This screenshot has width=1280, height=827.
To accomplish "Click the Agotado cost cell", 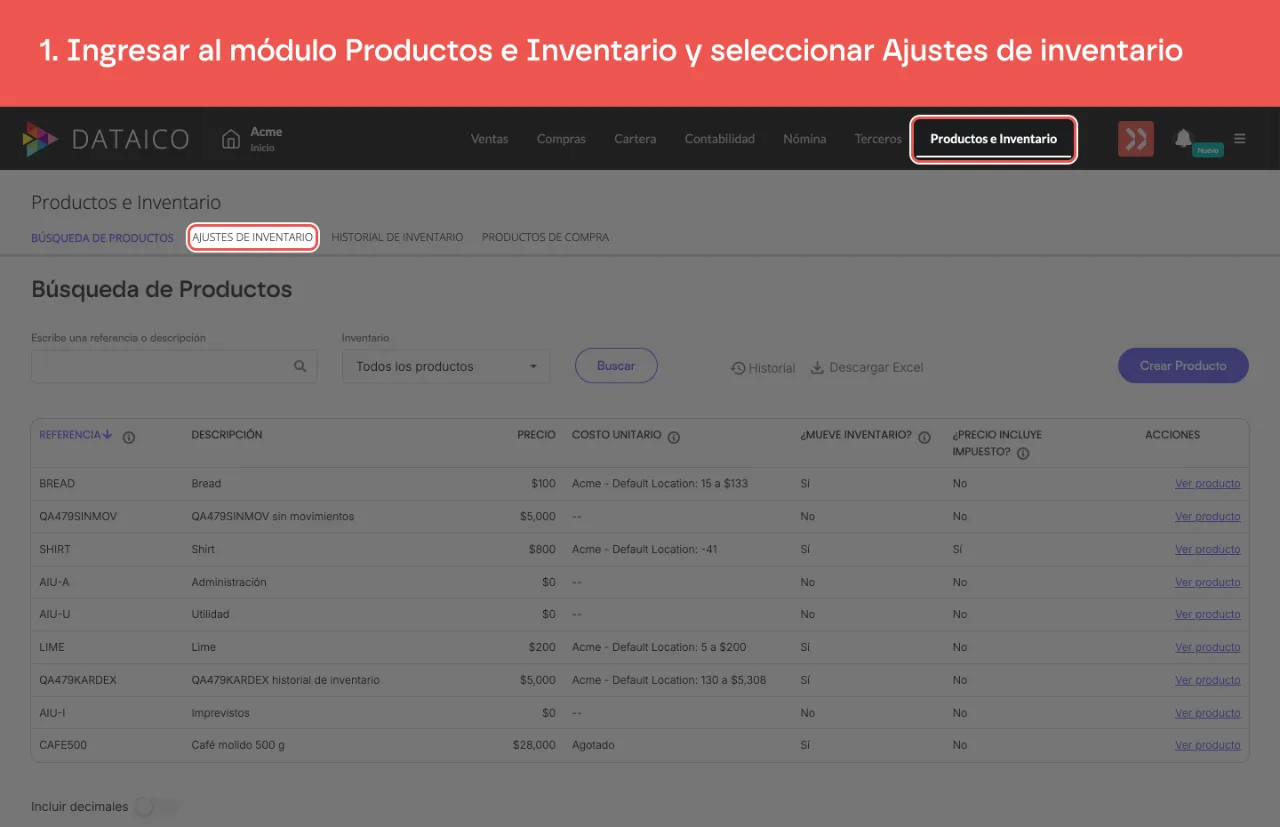I will (593, 745).
